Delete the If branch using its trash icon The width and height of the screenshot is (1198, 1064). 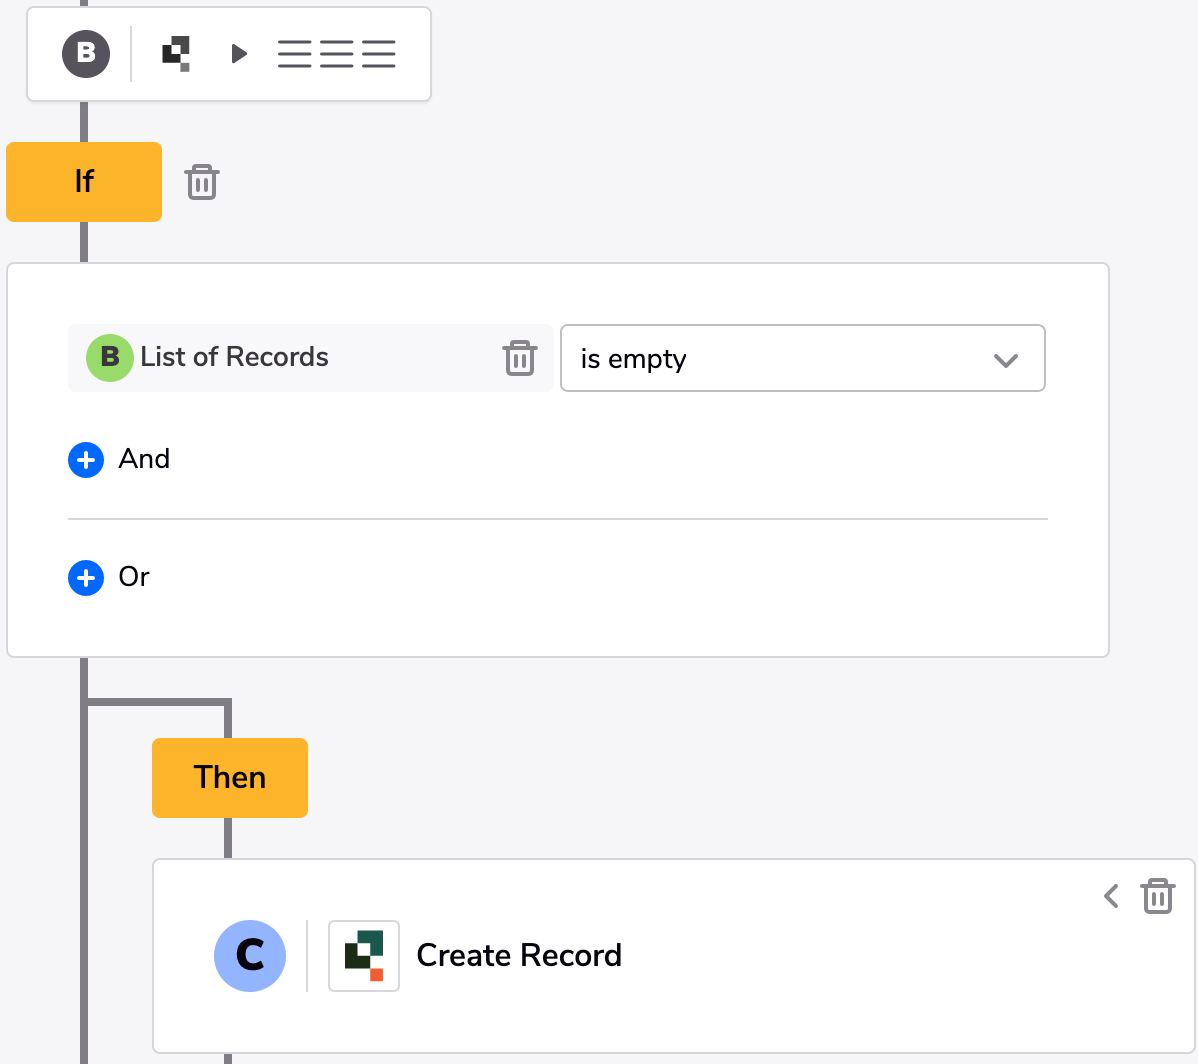coord(202,182)
